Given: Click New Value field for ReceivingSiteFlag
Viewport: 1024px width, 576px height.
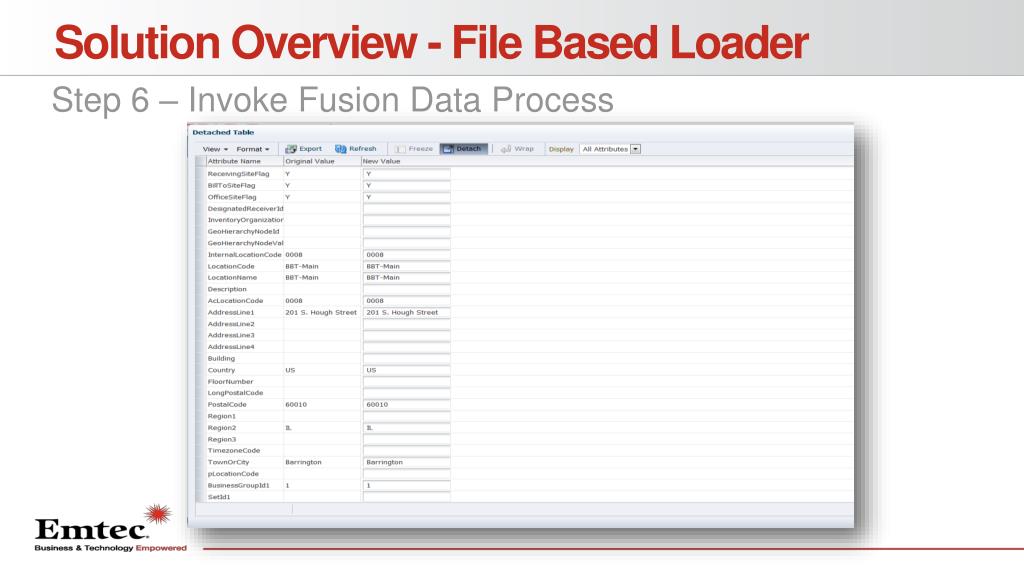Looking at the screenshot, I should click(406, 174).
